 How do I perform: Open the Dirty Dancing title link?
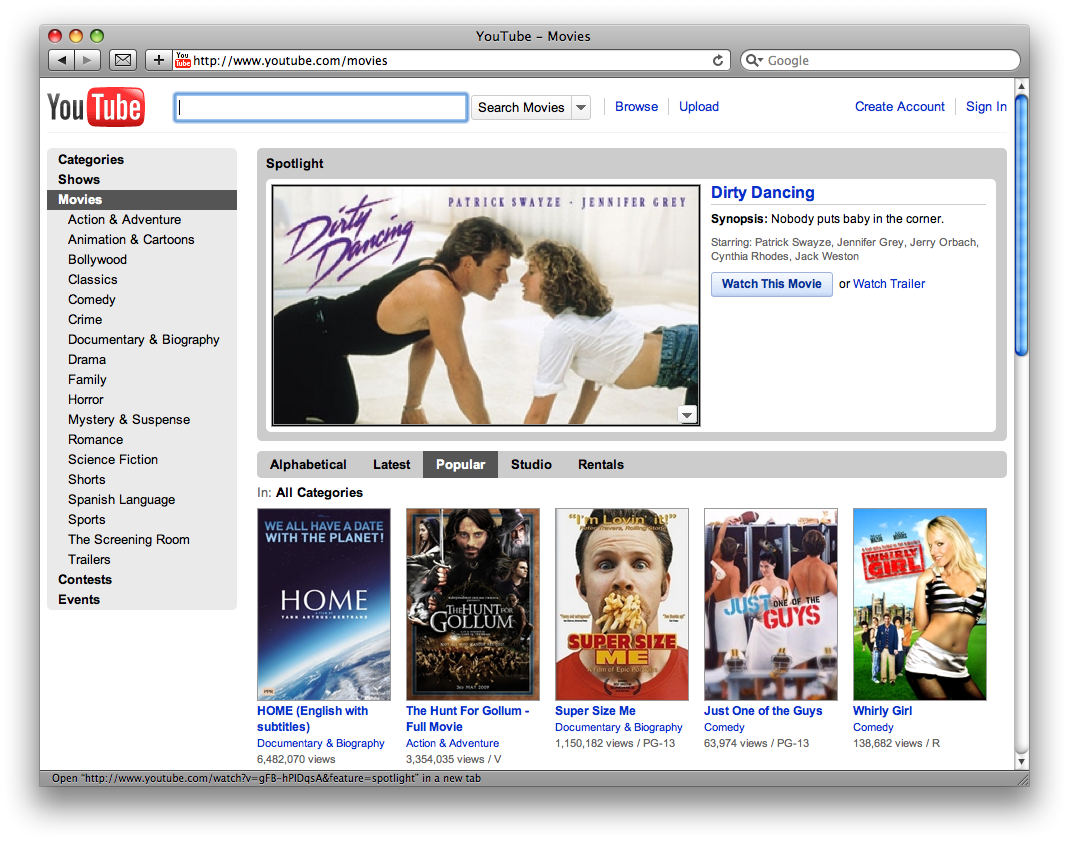pos(762,192)
